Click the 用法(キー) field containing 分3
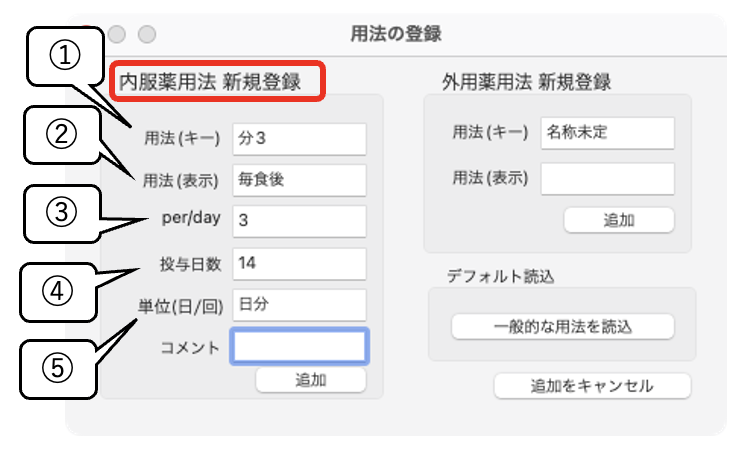The width and height of the screenshot is (754, 452). point(298,139)
